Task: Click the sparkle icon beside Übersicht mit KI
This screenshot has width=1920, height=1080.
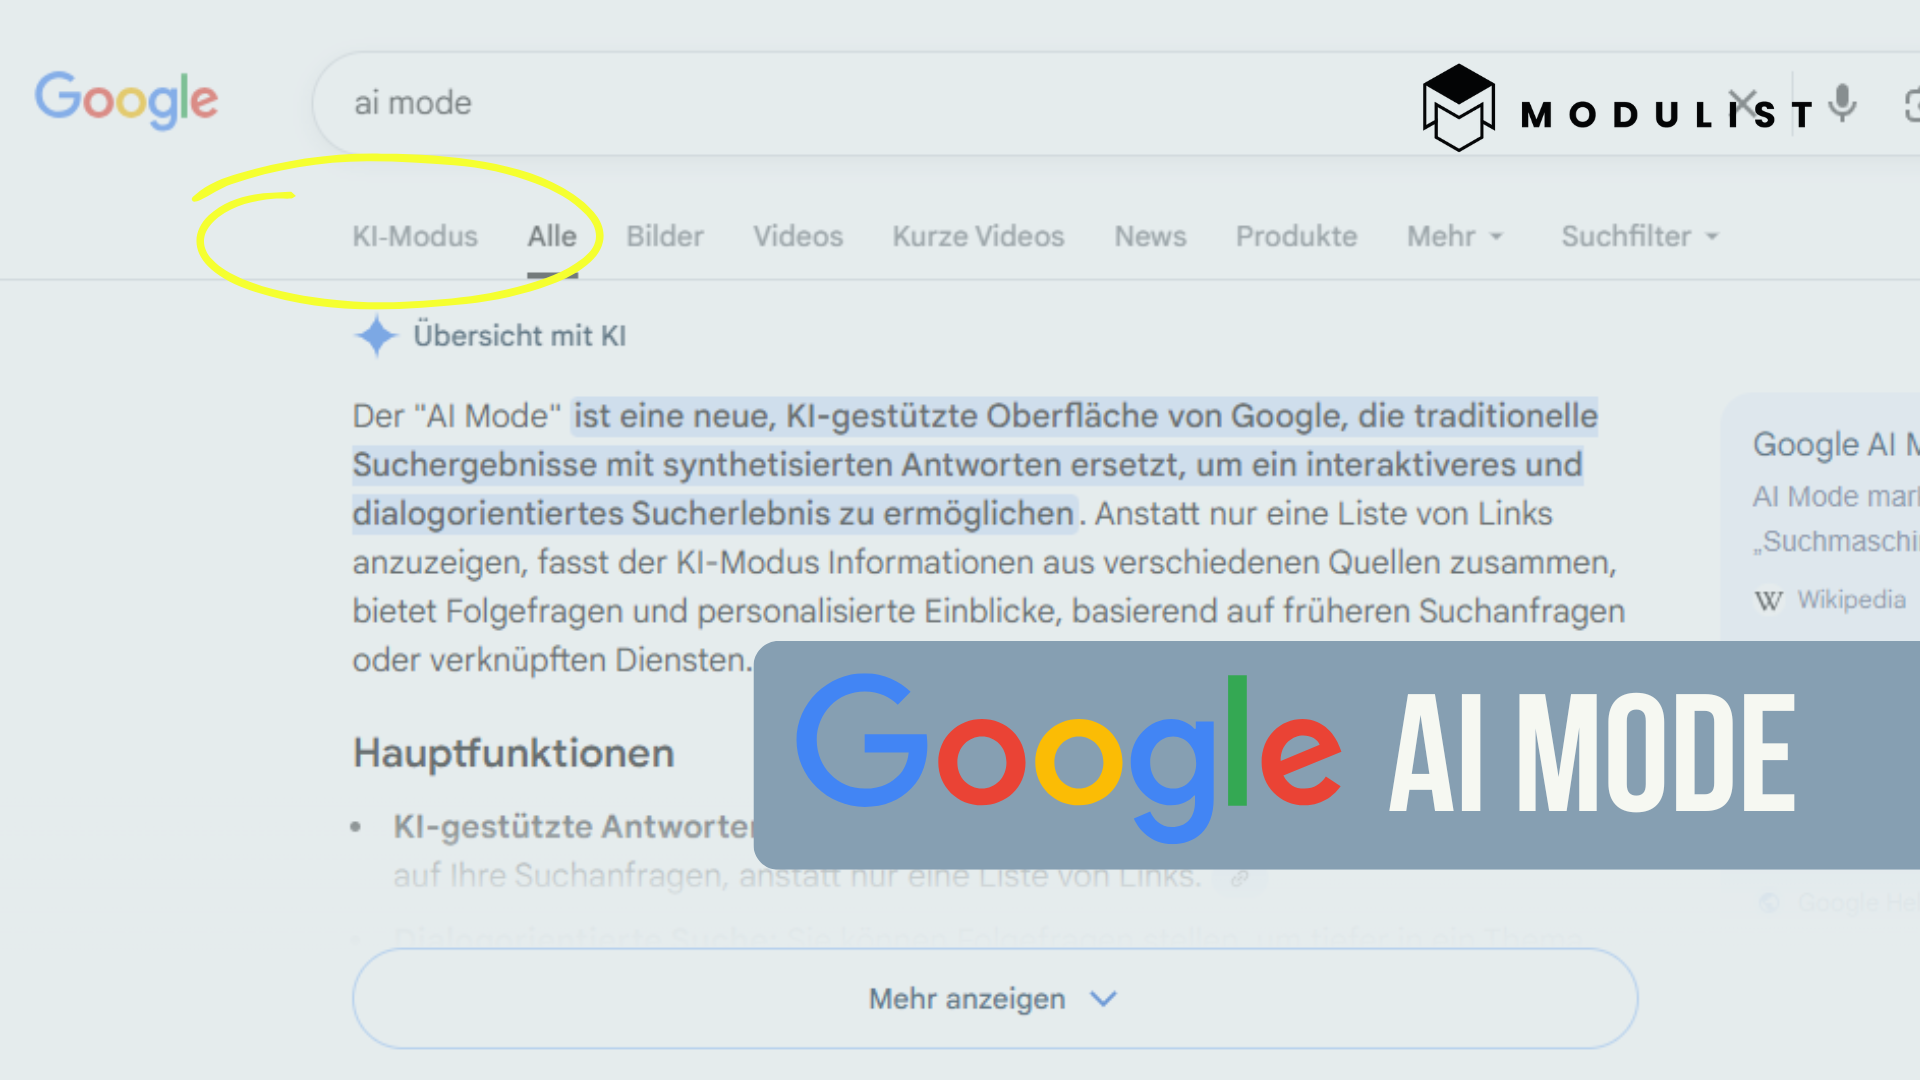Action: 375,336
